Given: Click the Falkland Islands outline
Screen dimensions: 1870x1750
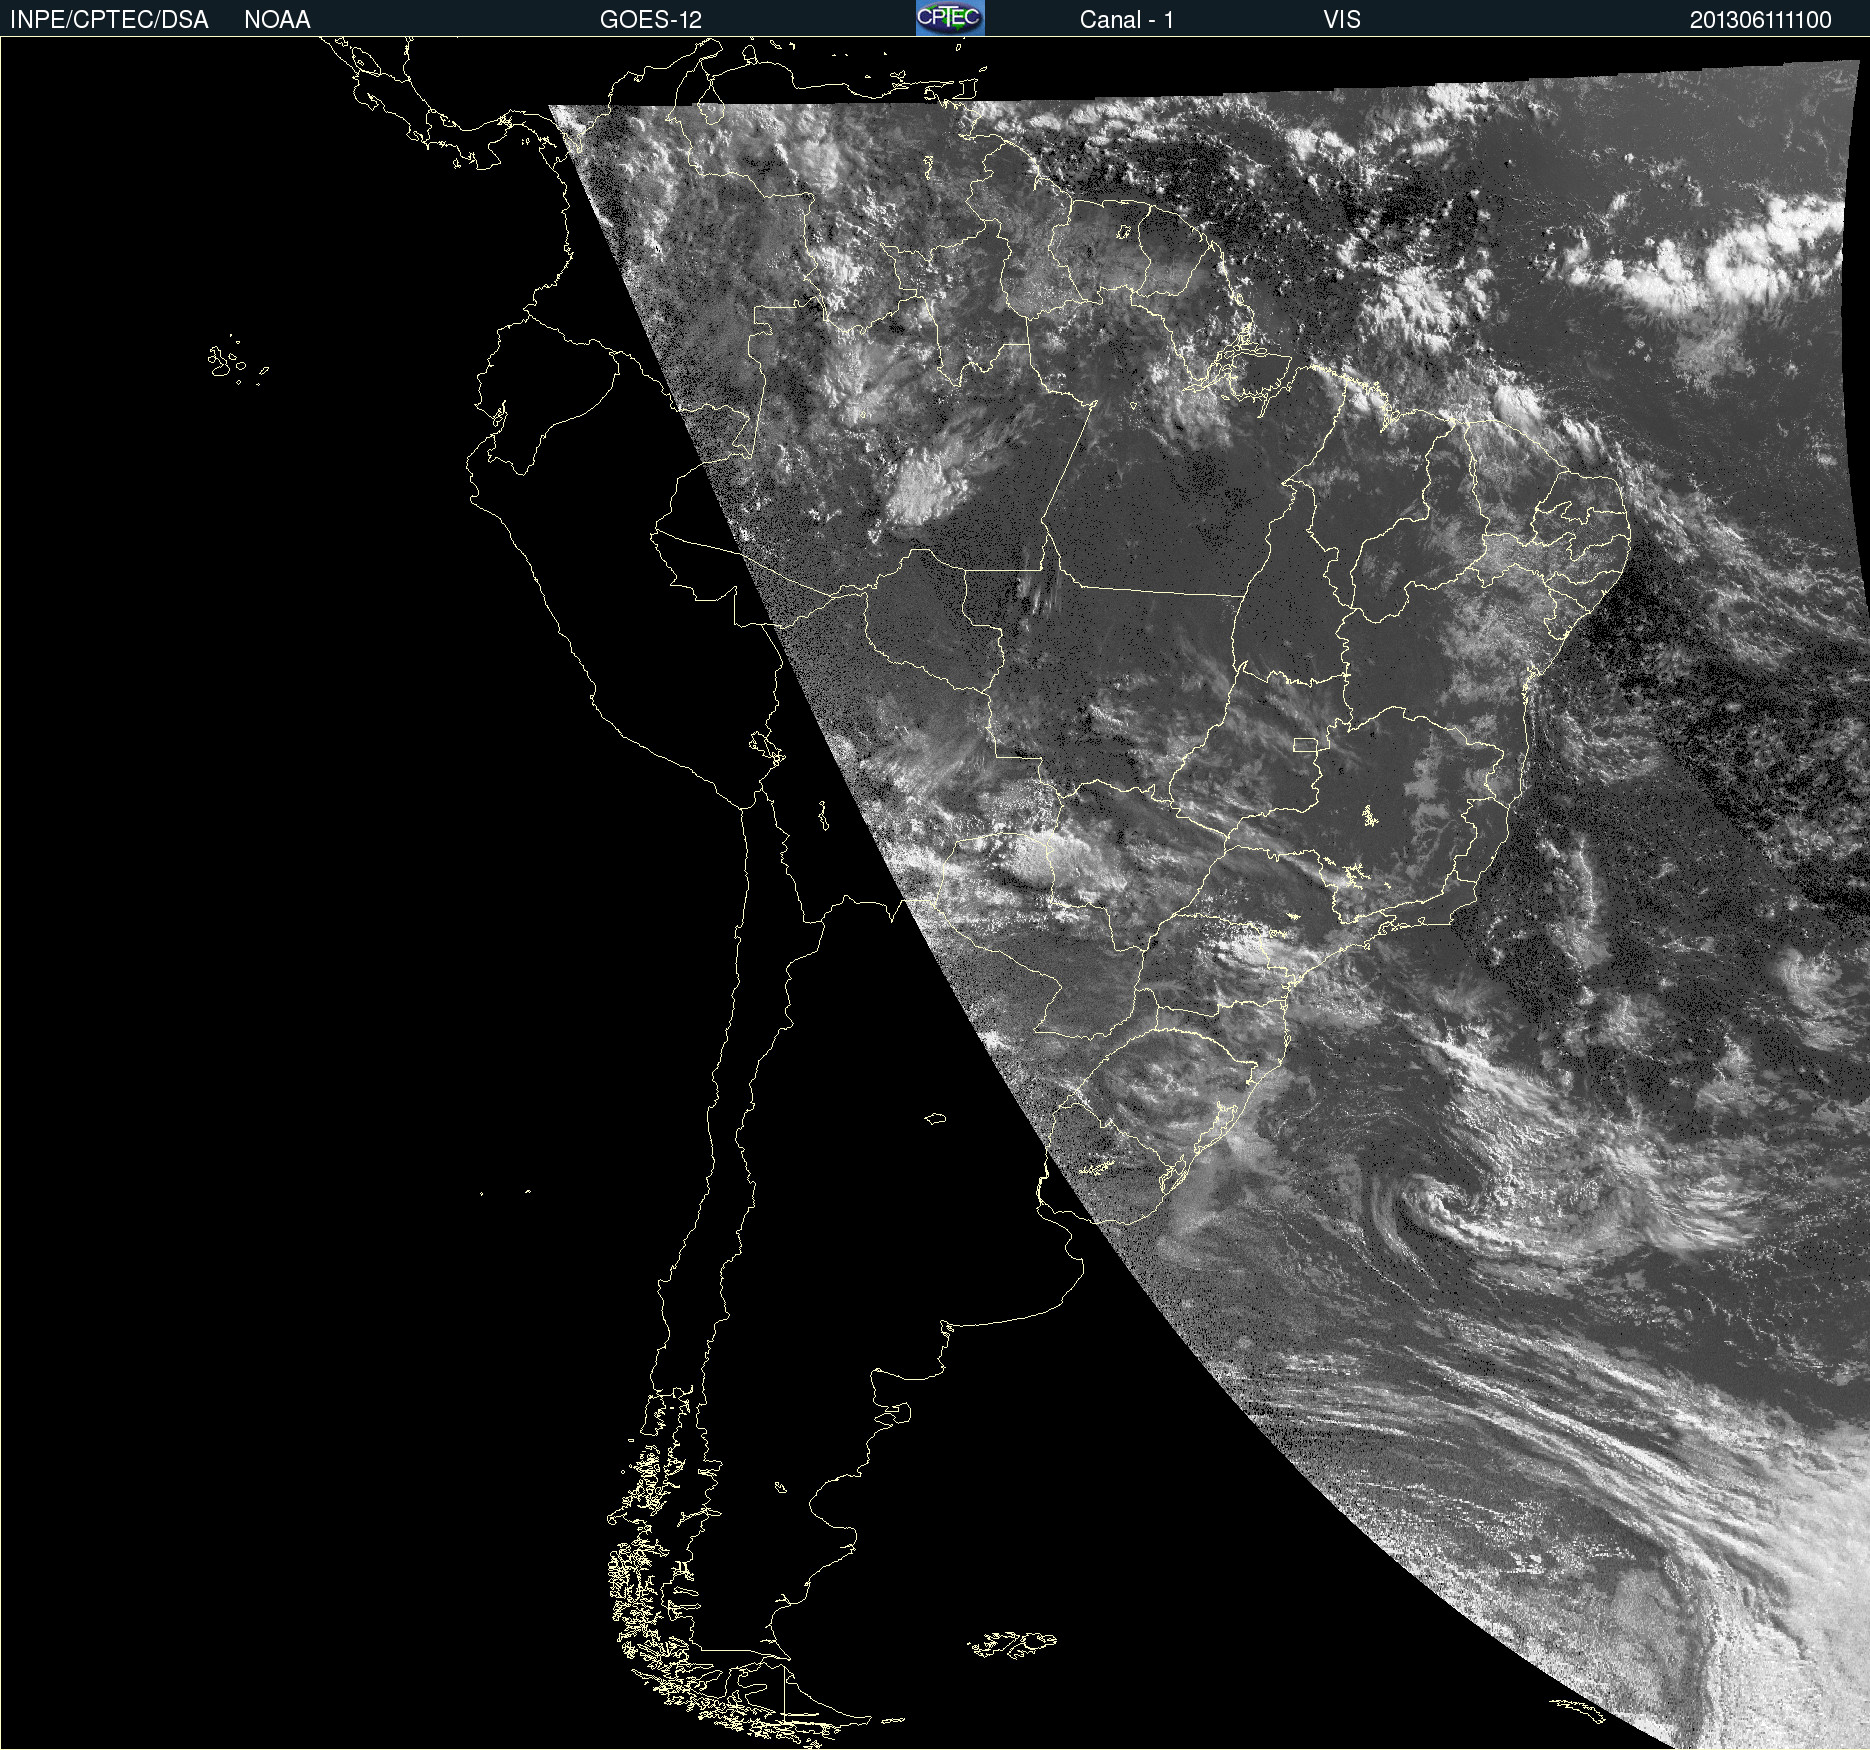Looking at the screenshot, I should (x=1011, y=1644).
